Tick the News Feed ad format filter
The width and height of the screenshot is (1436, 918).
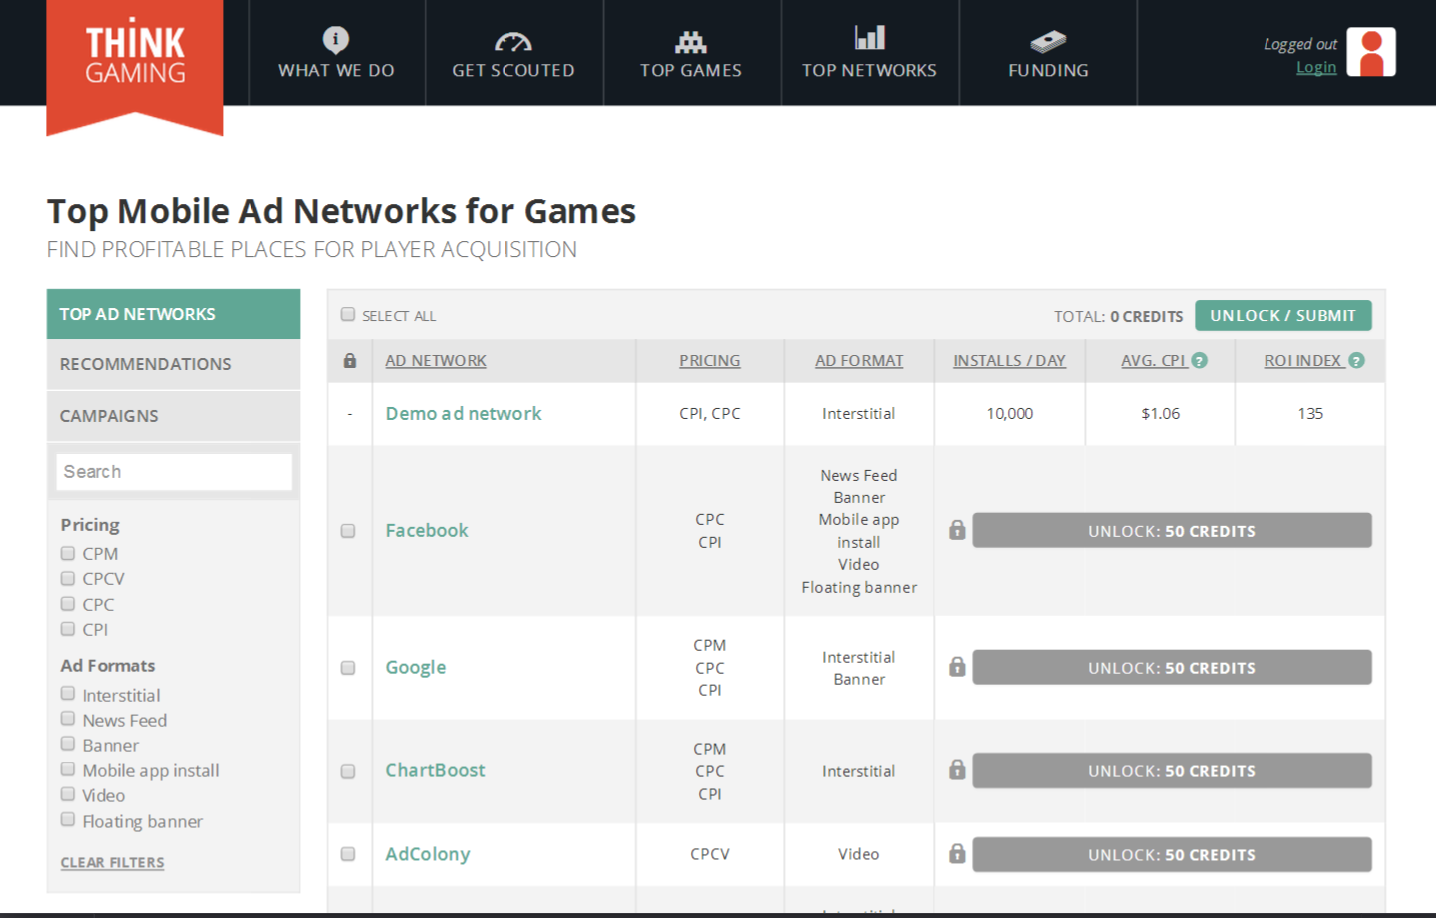[68, 718]
